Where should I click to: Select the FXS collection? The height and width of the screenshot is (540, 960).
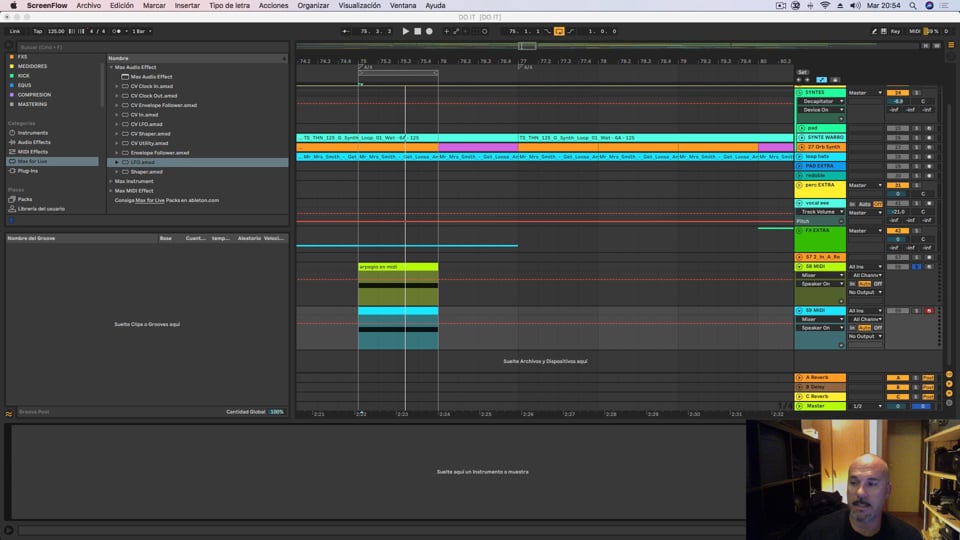(x=23, y=57)
